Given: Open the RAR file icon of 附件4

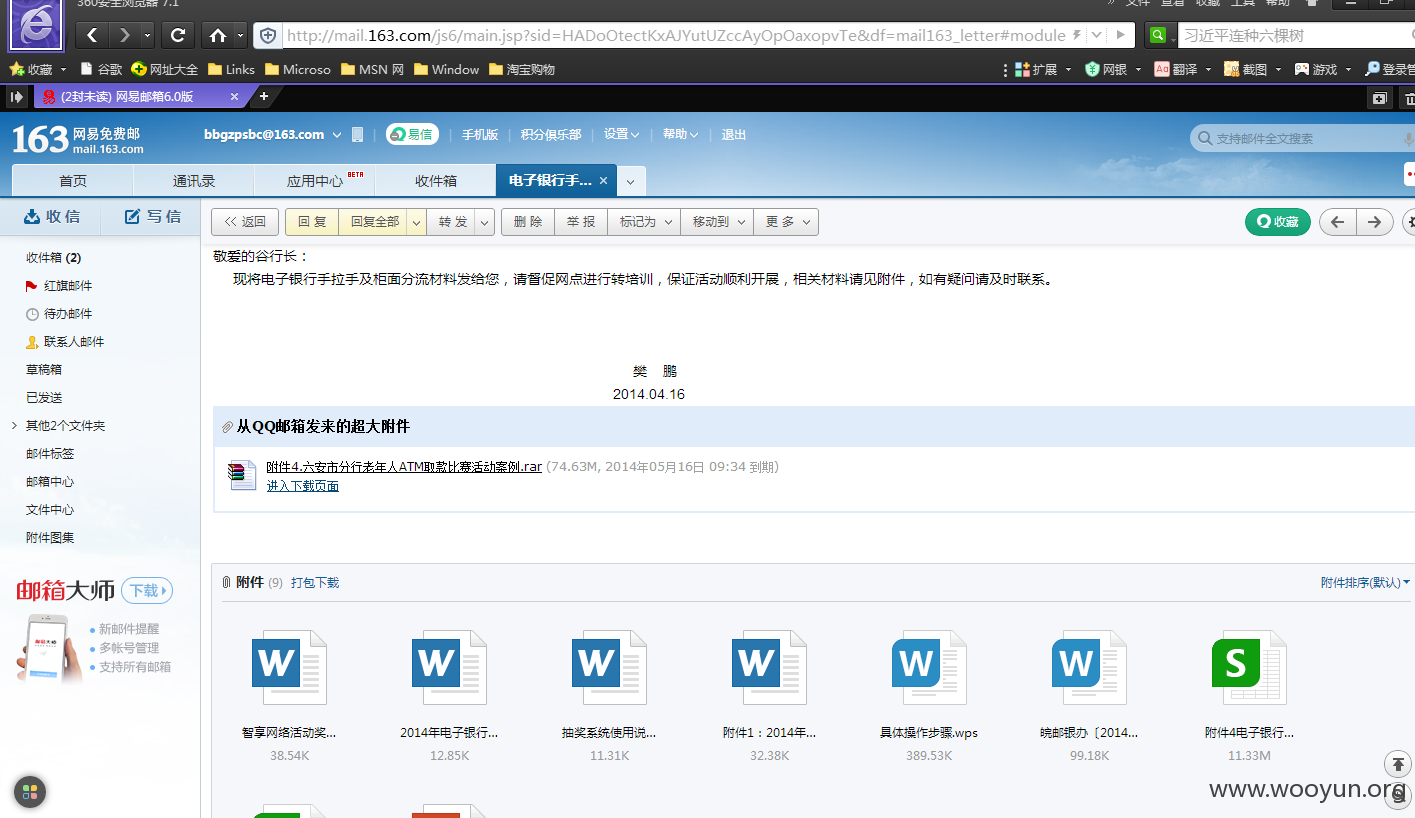Looking at the screenshot, I should (x=242, y=475).
